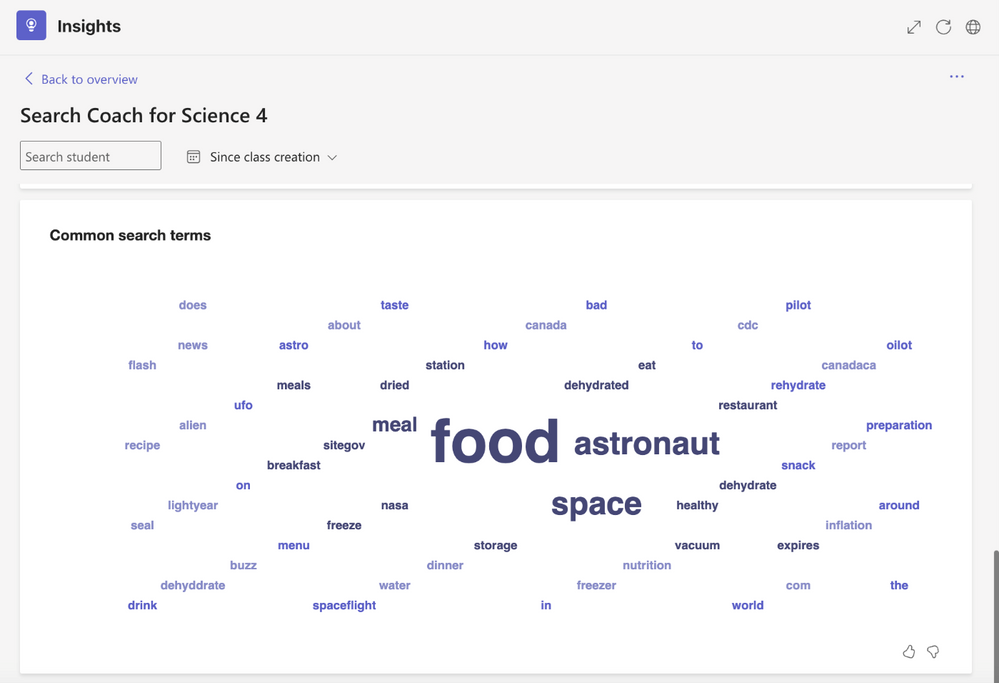The image size is (999, 683).
Task: Click the back arrow chevron icon
Action: (28, 79)
